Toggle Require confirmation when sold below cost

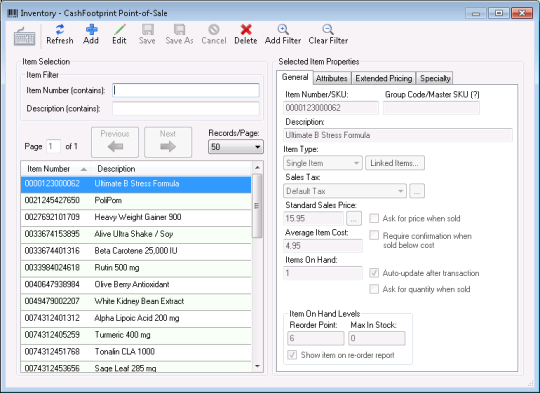[374, 235]
